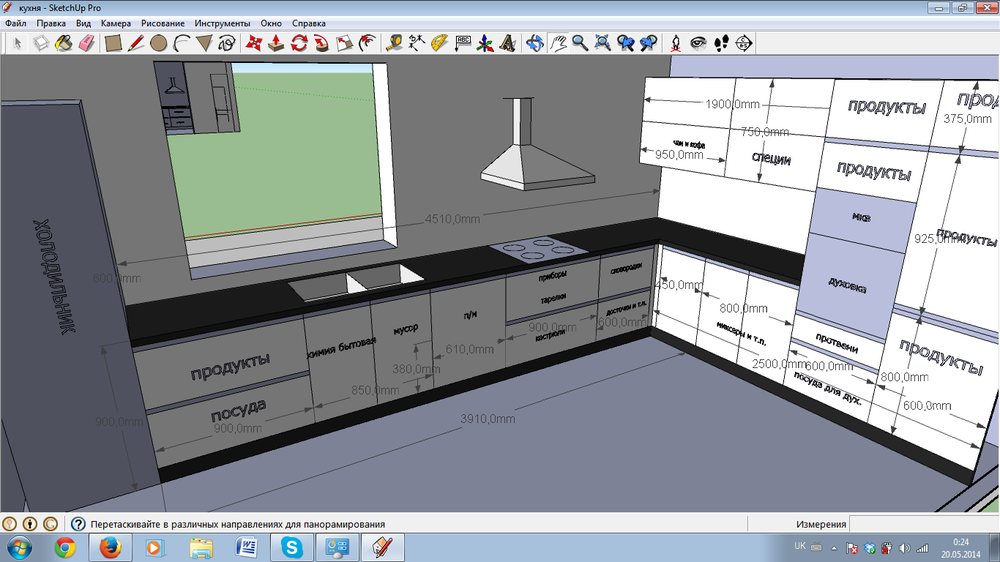Select the Move tool

[x=253, y=43]
